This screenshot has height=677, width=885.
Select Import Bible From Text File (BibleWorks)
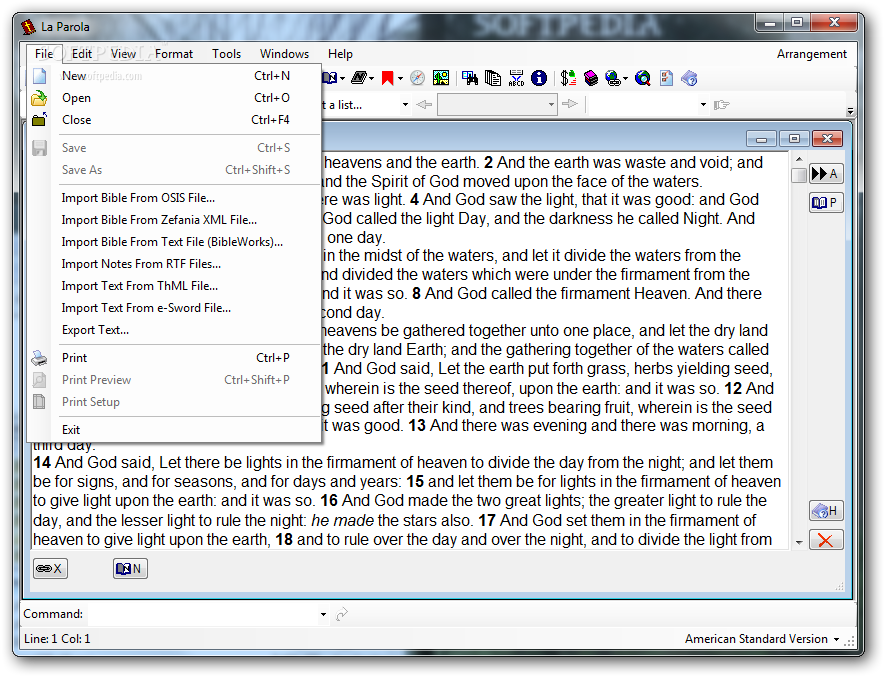(x=175, y=242)
